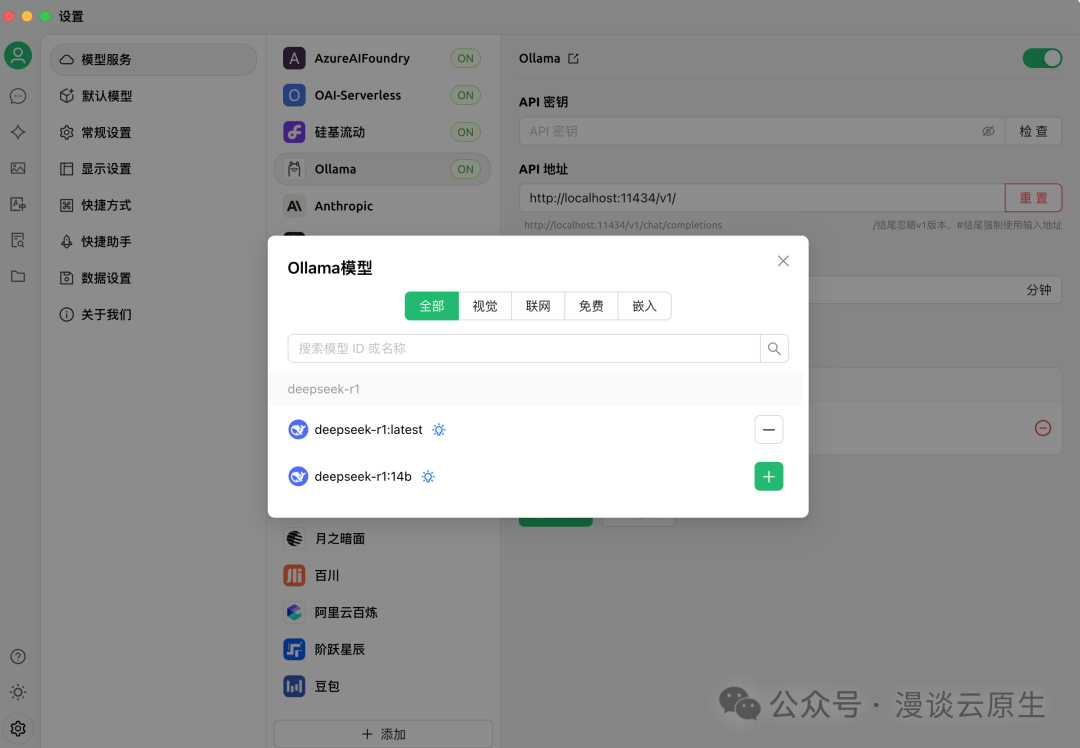The image size is (1080, 748).
Task: Open the settings gear sidebar icon
Action: pyautogui.click(x=18, y=728)
